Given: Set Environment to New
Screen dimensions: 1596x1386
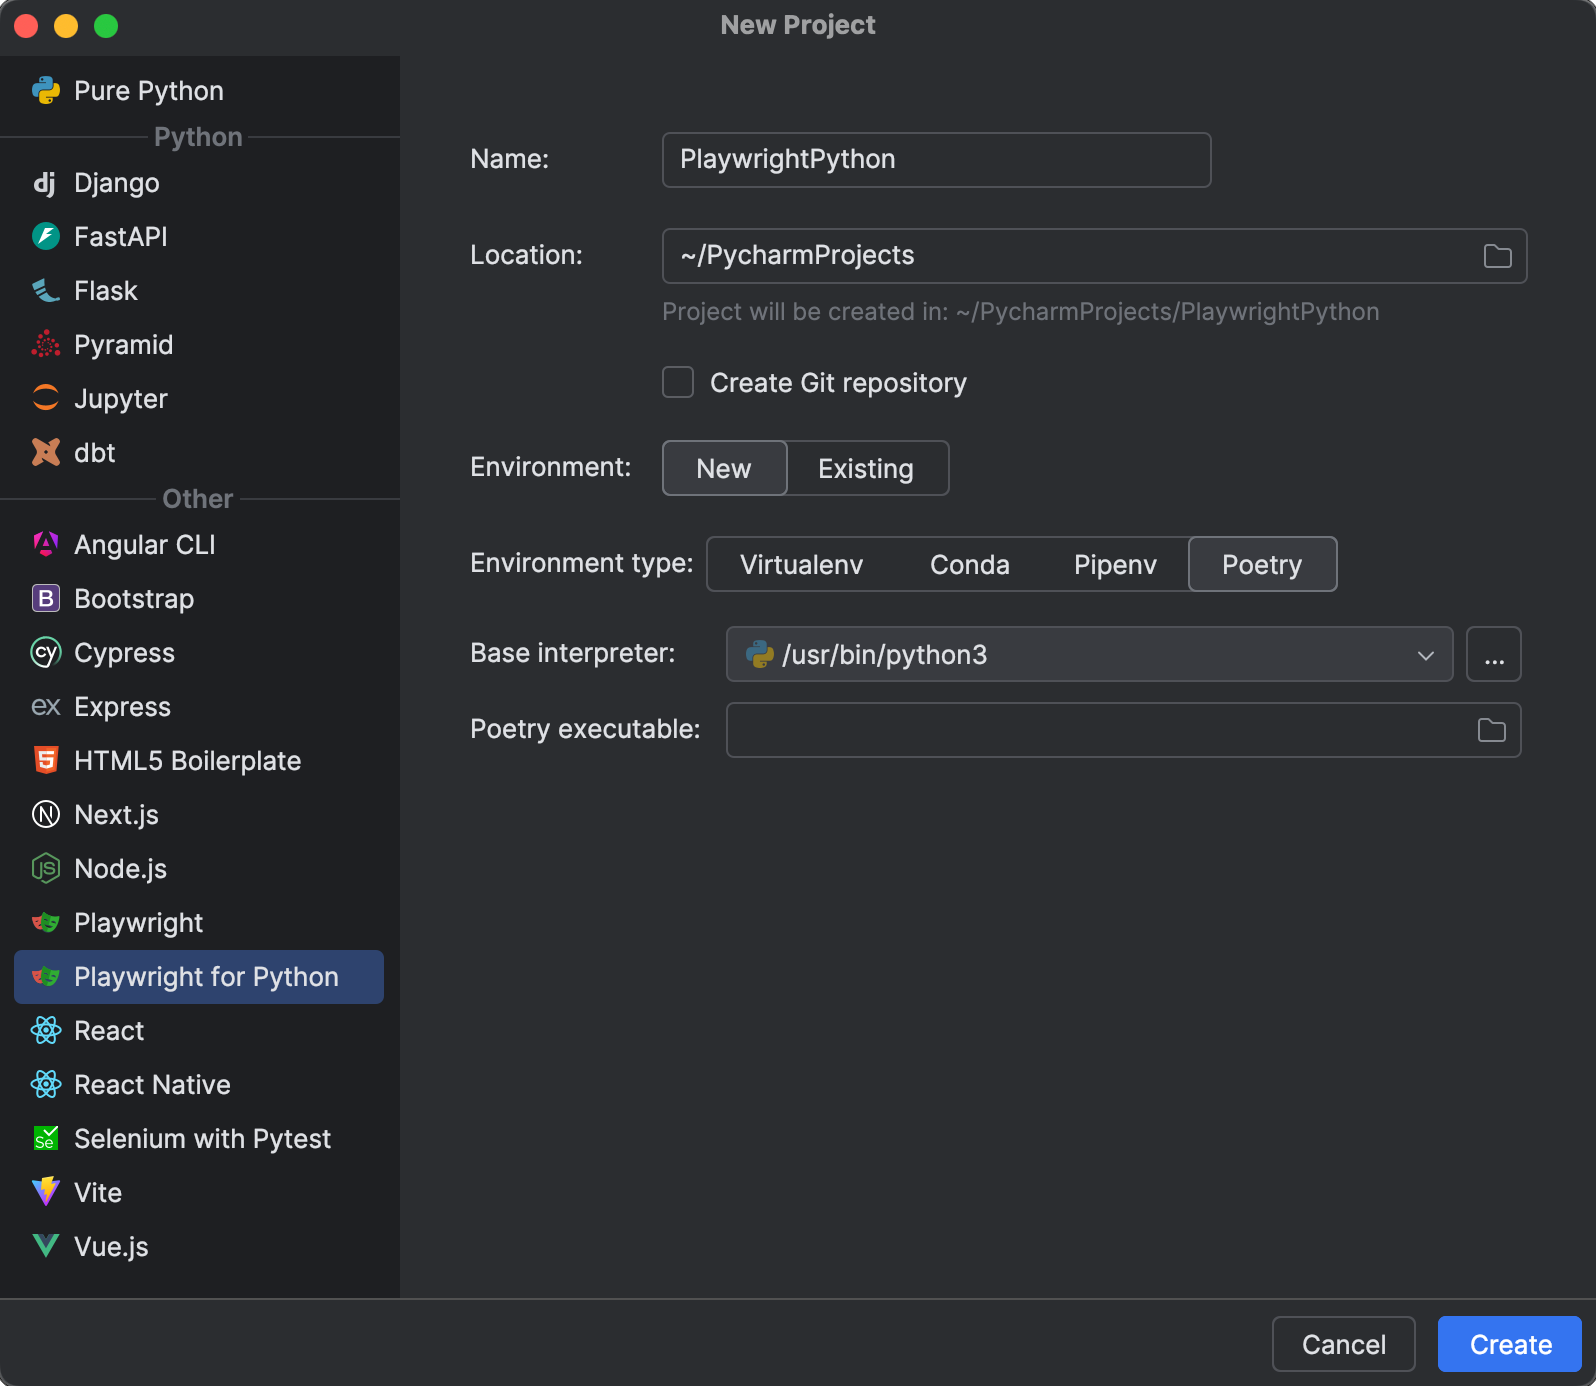Looking at the screenshot, I should click(724, 468).
